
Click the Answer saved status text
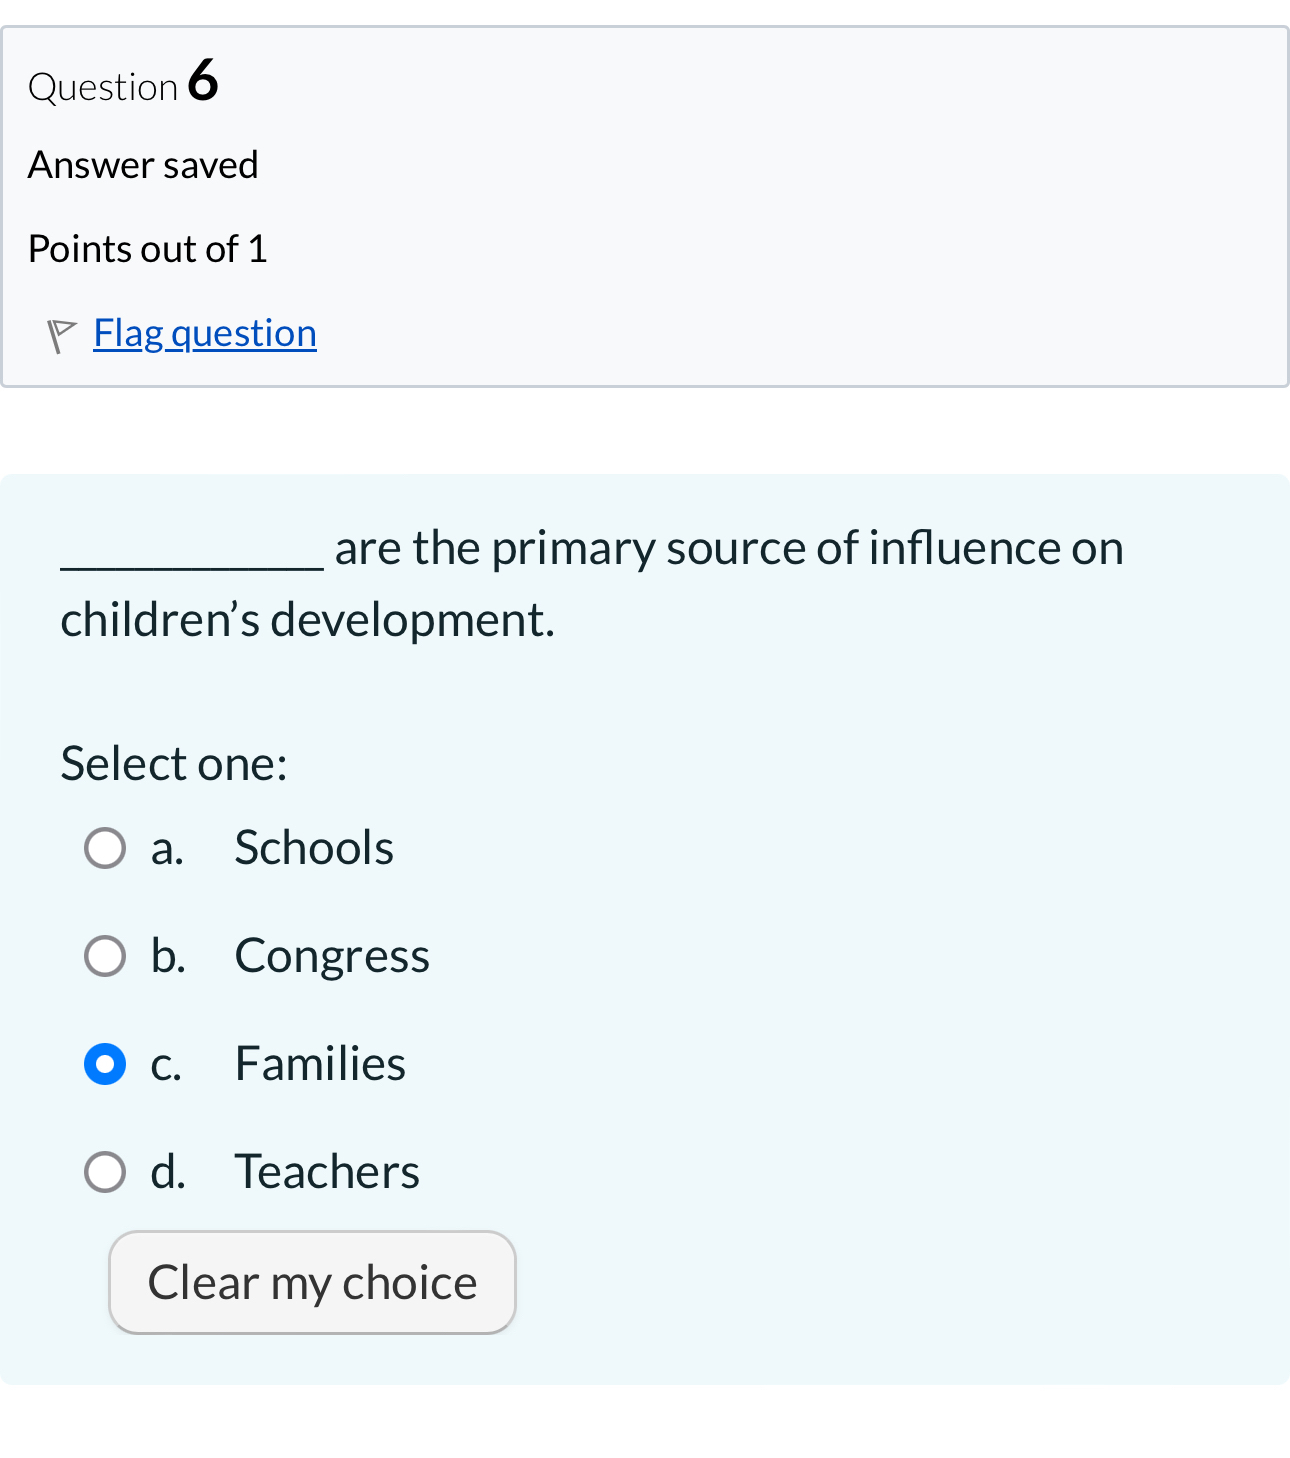(143, 165)
